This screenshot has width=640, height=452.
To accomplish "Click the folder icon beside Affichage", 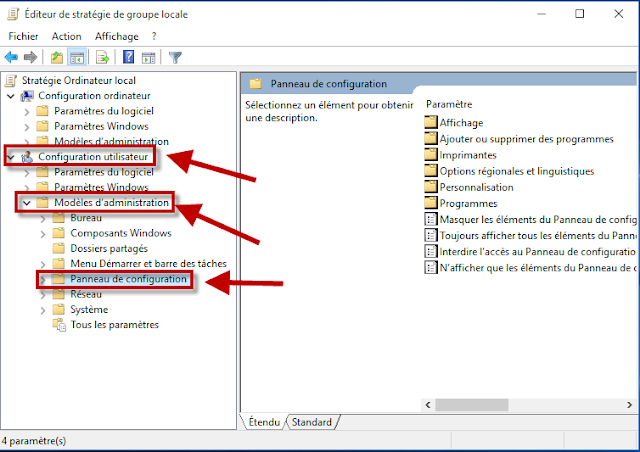I will 431,122.
